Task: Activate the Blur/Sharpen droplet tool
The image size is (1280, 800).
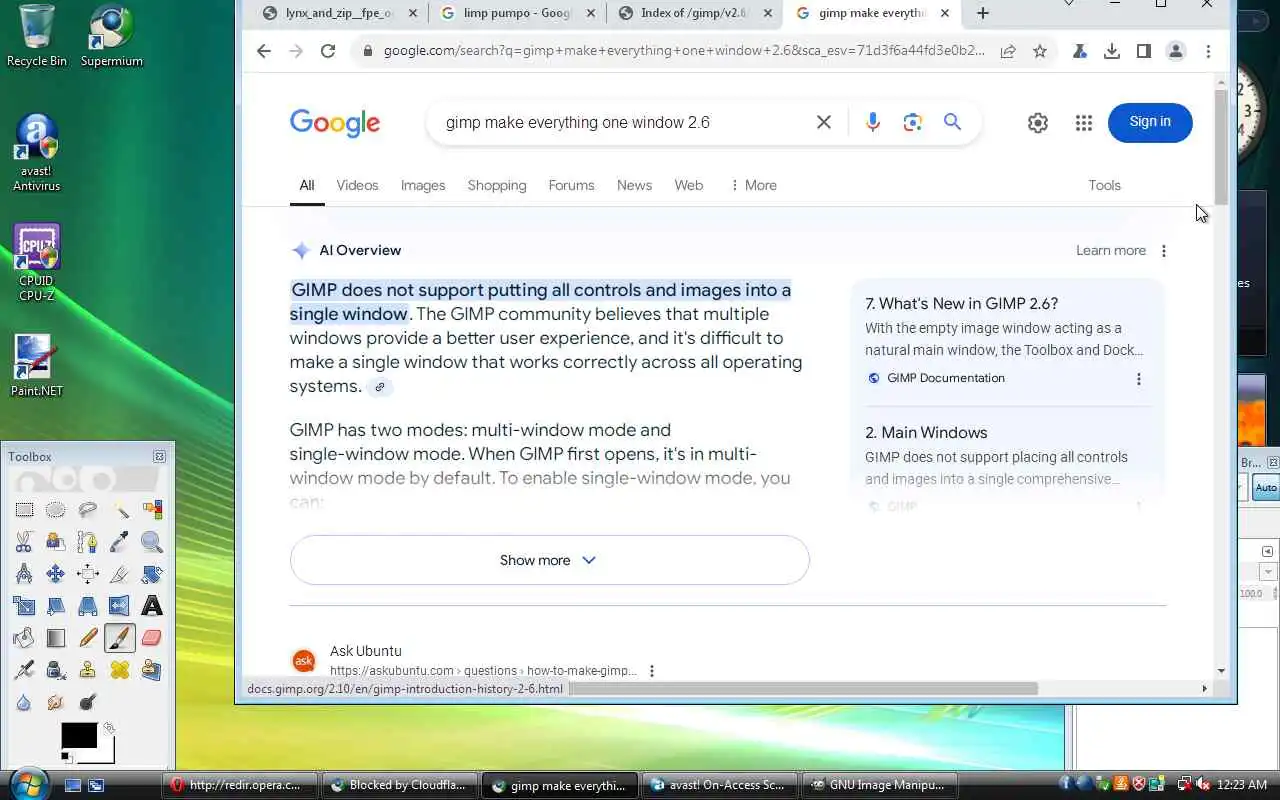Action: click(24, 702)
